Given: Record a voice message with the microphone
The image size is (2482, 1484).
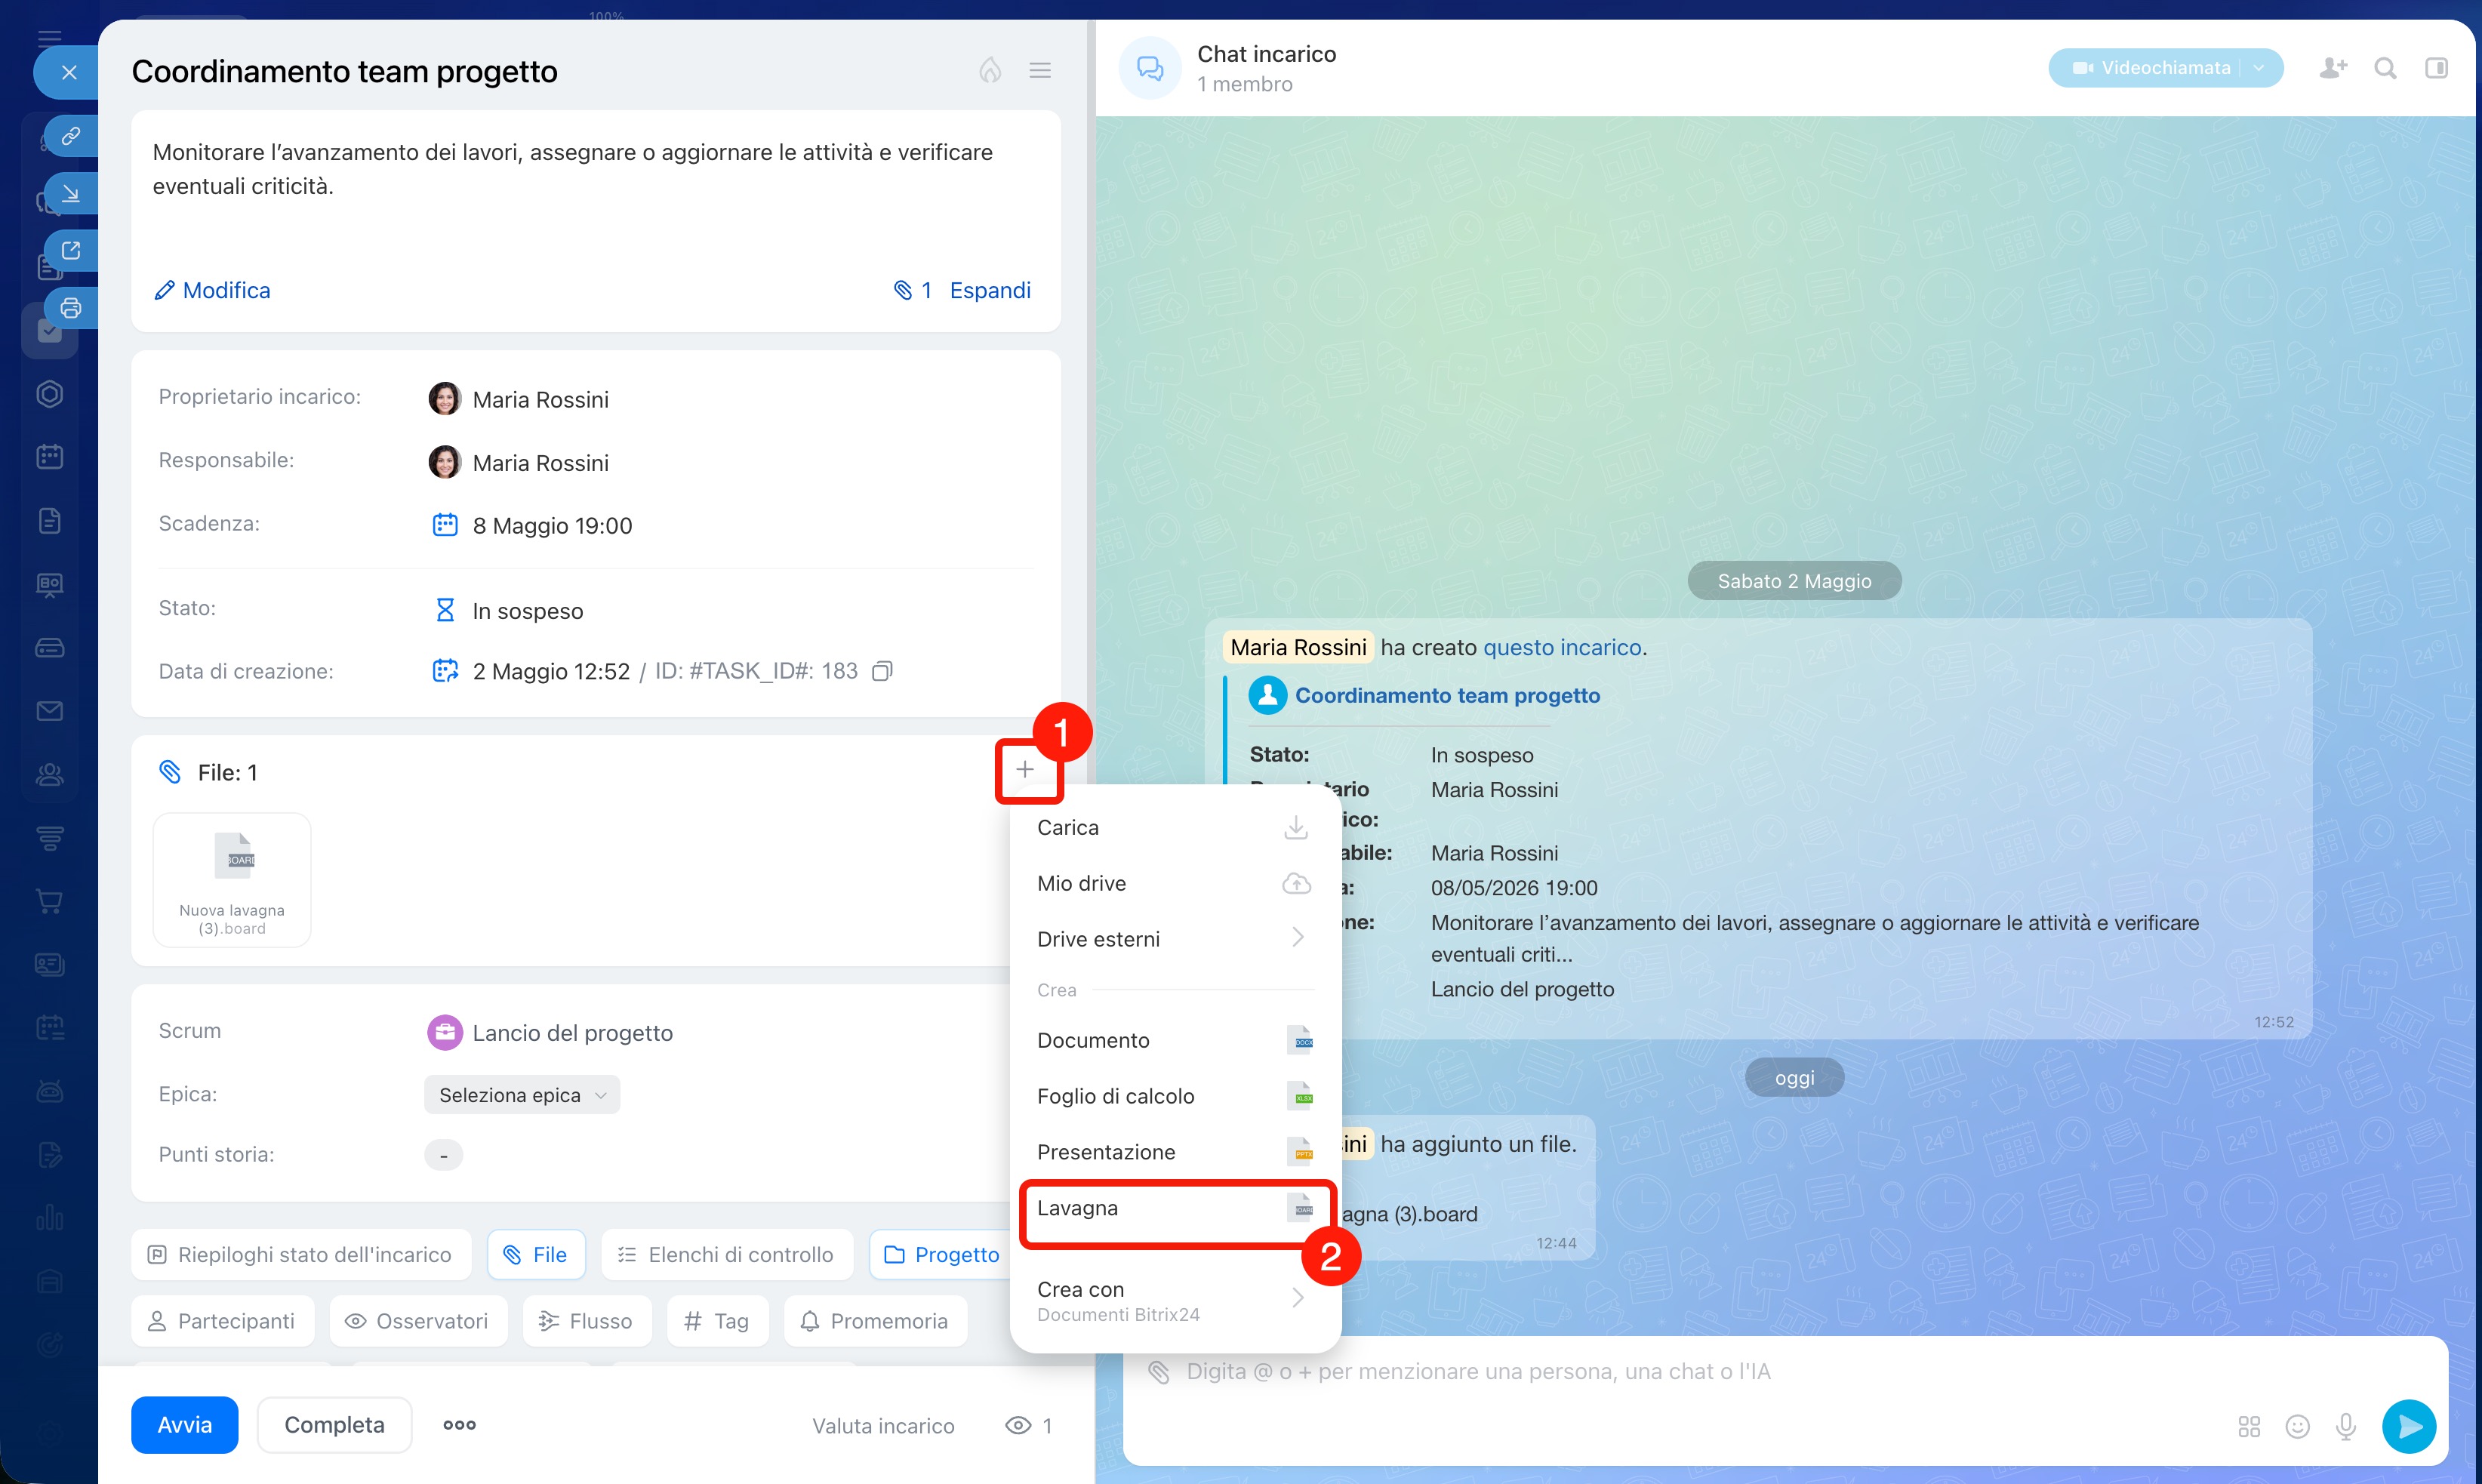Looking at the screenshot, I should pos(2346,1427).
